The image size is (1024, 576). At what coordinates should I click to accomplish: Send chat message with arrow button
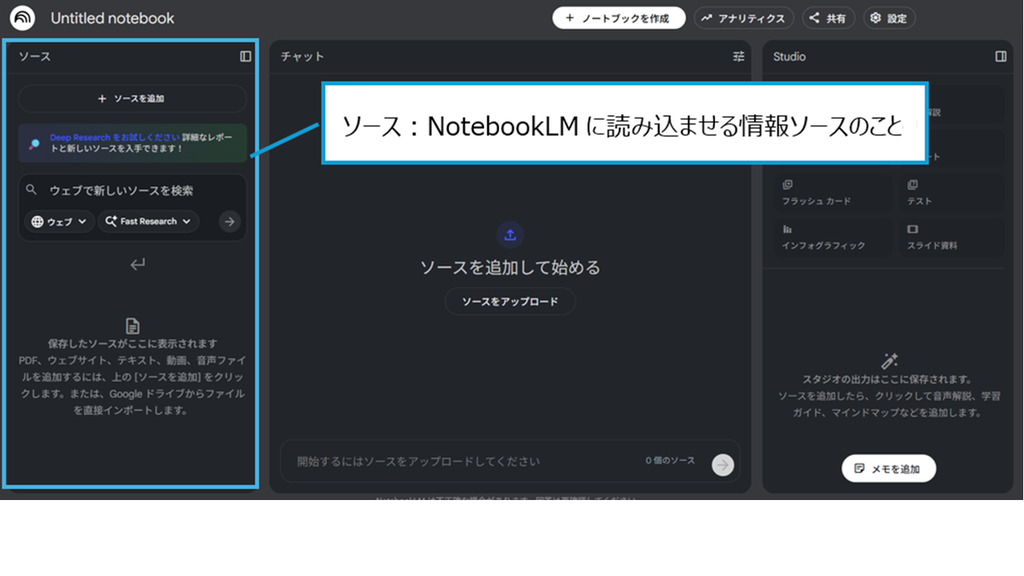coord(723,465)
